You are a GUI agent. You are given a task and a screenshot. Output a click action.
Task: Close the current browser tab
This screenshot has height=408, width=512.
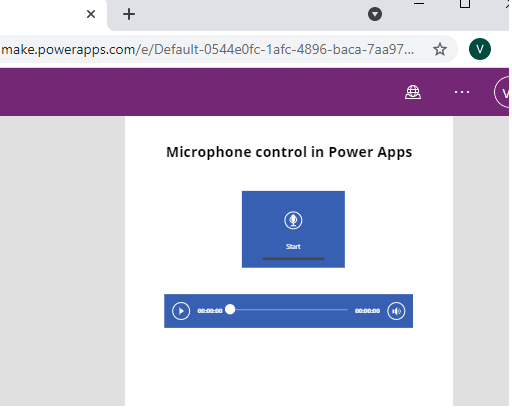91,14
